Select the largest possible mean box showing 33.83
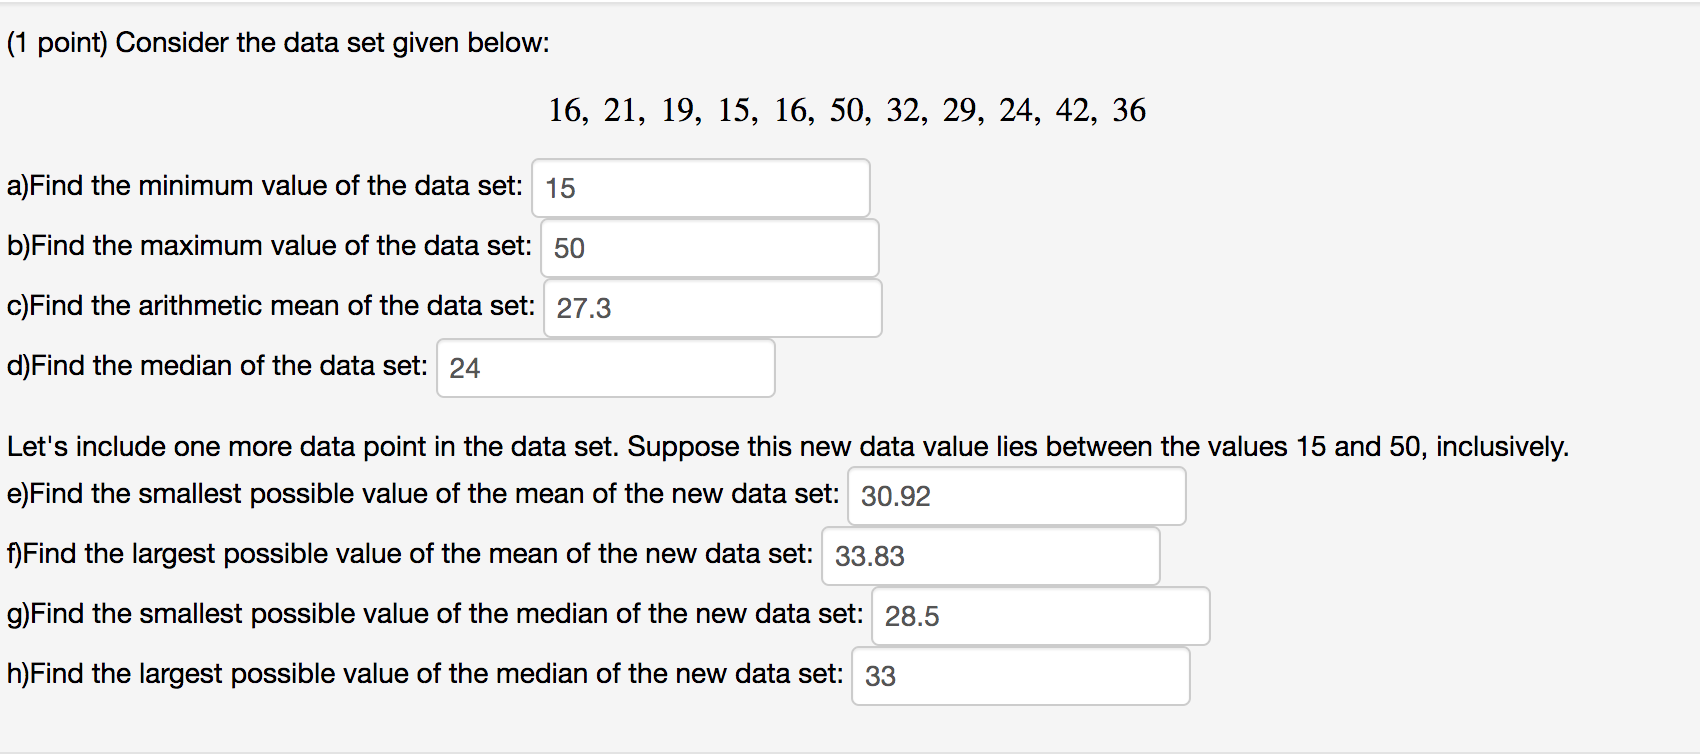Screen dimensions: 1700x755 tap(989, 556)
